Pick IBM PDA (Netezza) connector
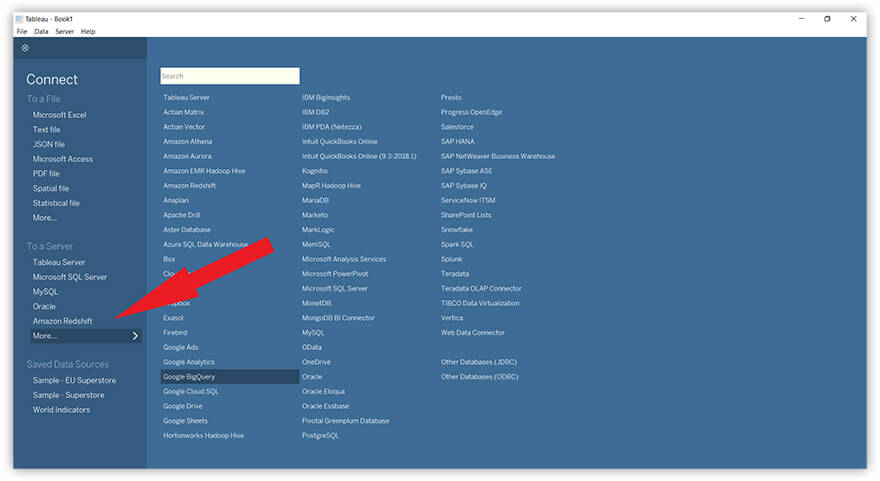The height and width of the screenshot is (481, 880). 332,127
